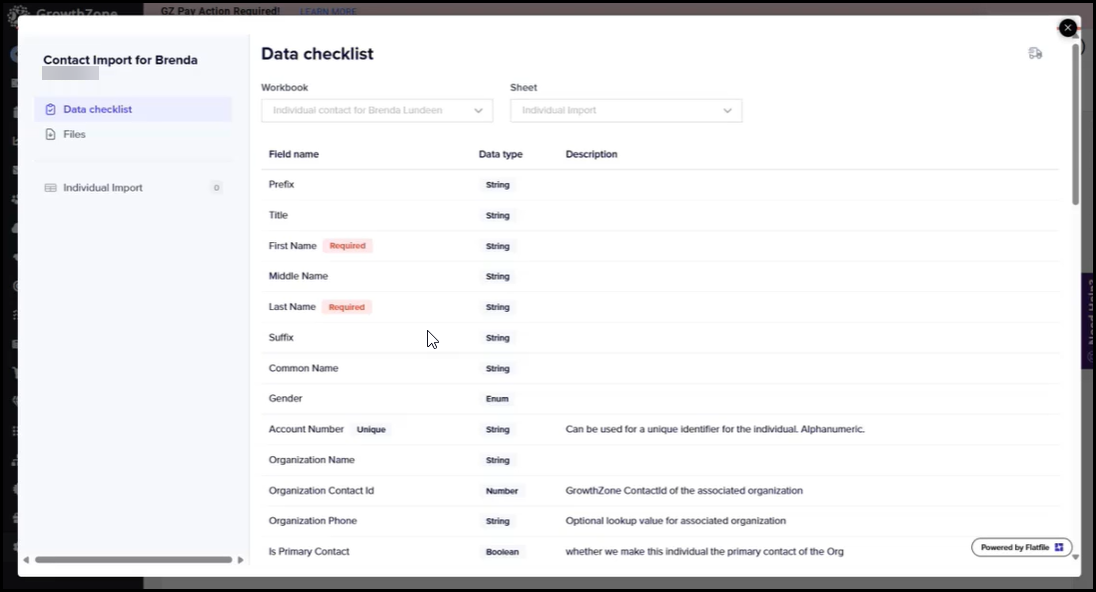Click the Flatfile logo in the Powered by badge

pos(1059,548)
